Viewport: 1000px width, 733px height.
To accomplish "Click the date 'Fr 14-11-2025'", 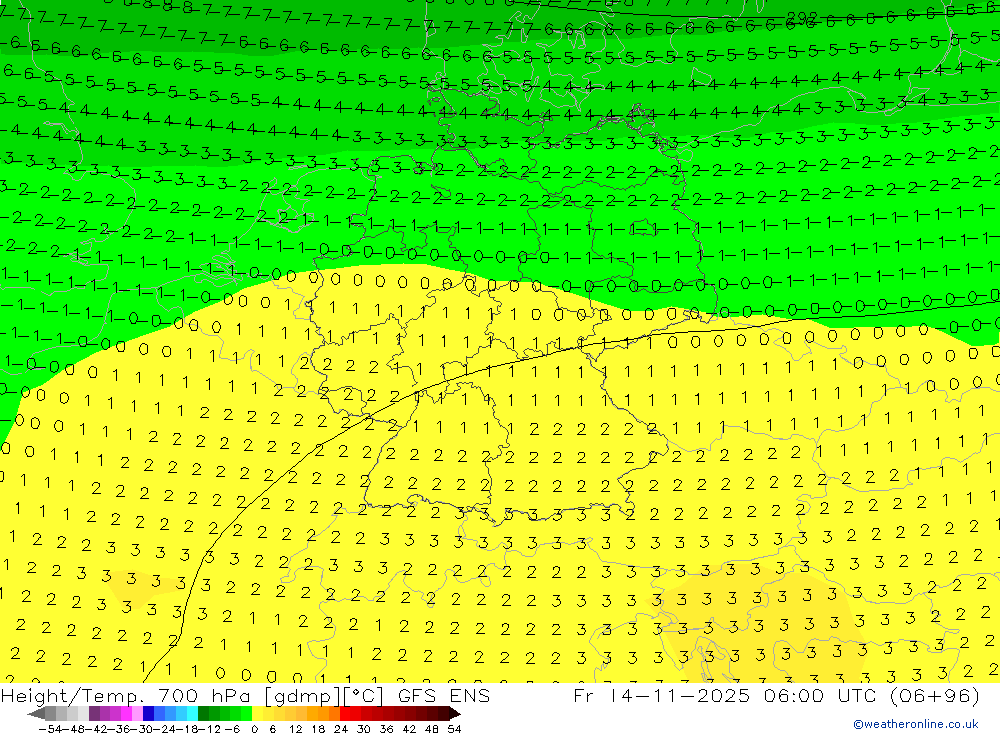I will coord(661,695).
